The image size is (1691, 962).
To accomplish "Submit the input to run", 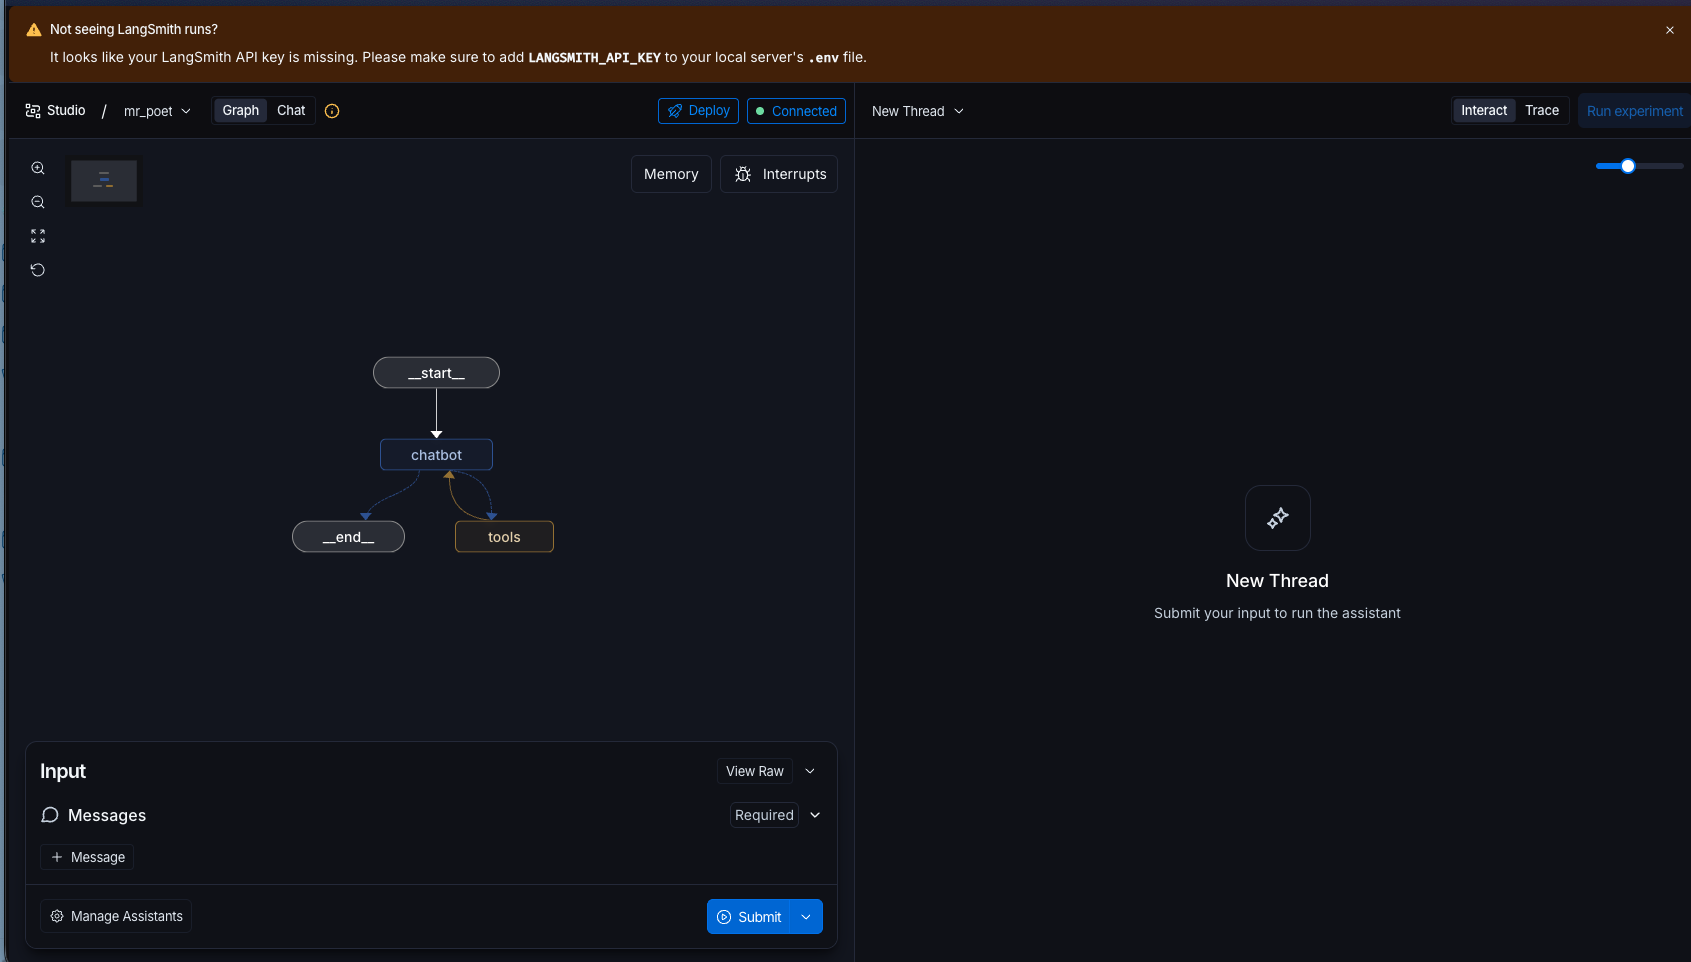I will pyautogui.click(x=749, y=917).
